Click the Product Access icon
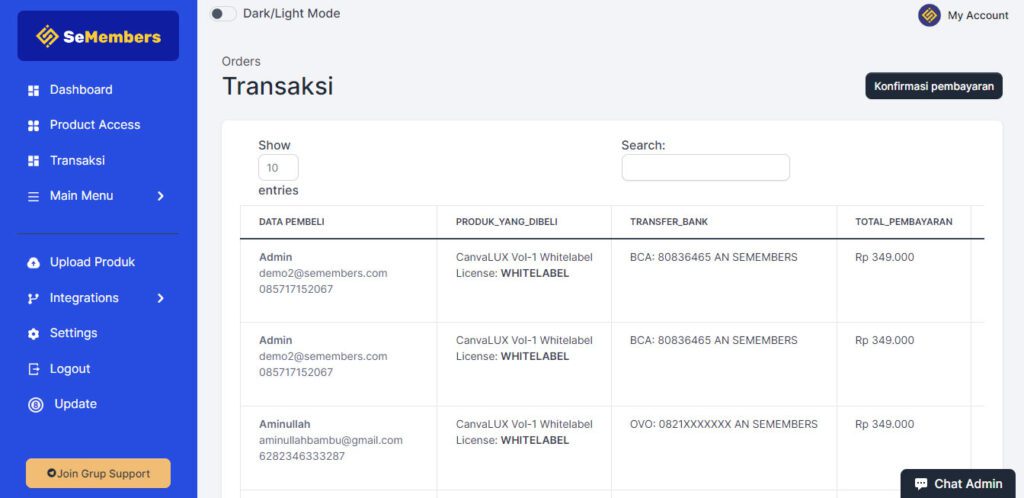This screenshot has height=498, width=1024. click(x=33, y=125)
